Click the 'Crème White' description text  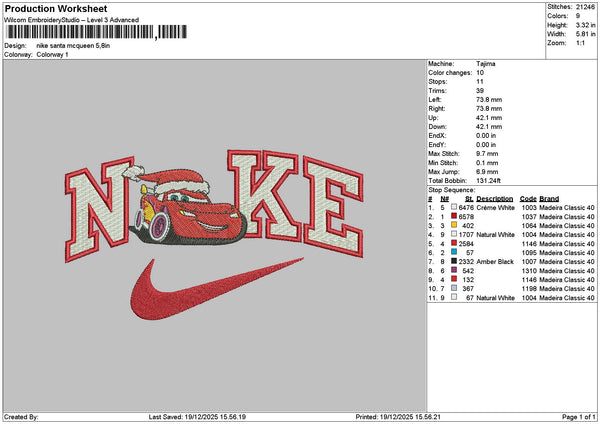coord(494,208)
